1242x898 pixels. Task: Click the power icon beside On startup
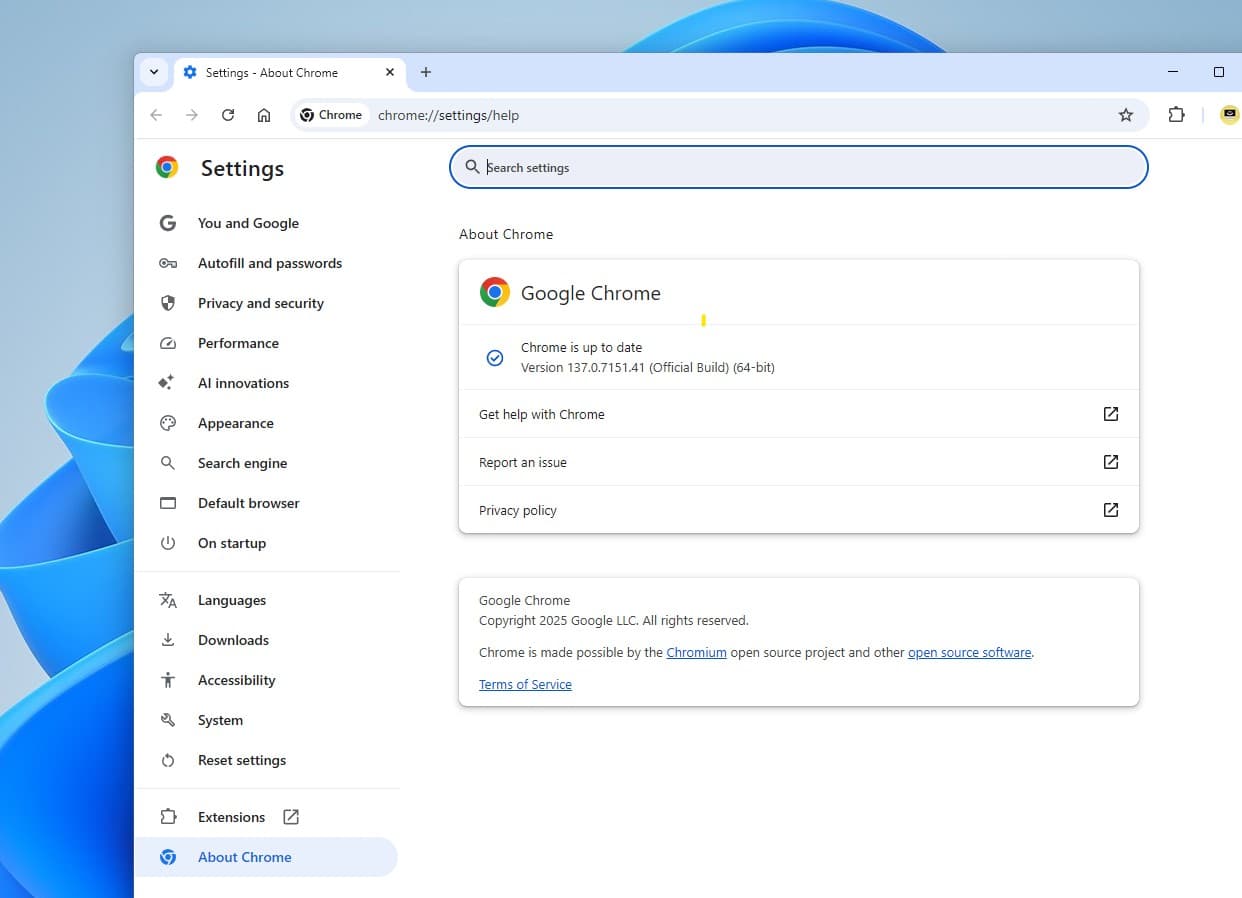click(x=168, y=543)
